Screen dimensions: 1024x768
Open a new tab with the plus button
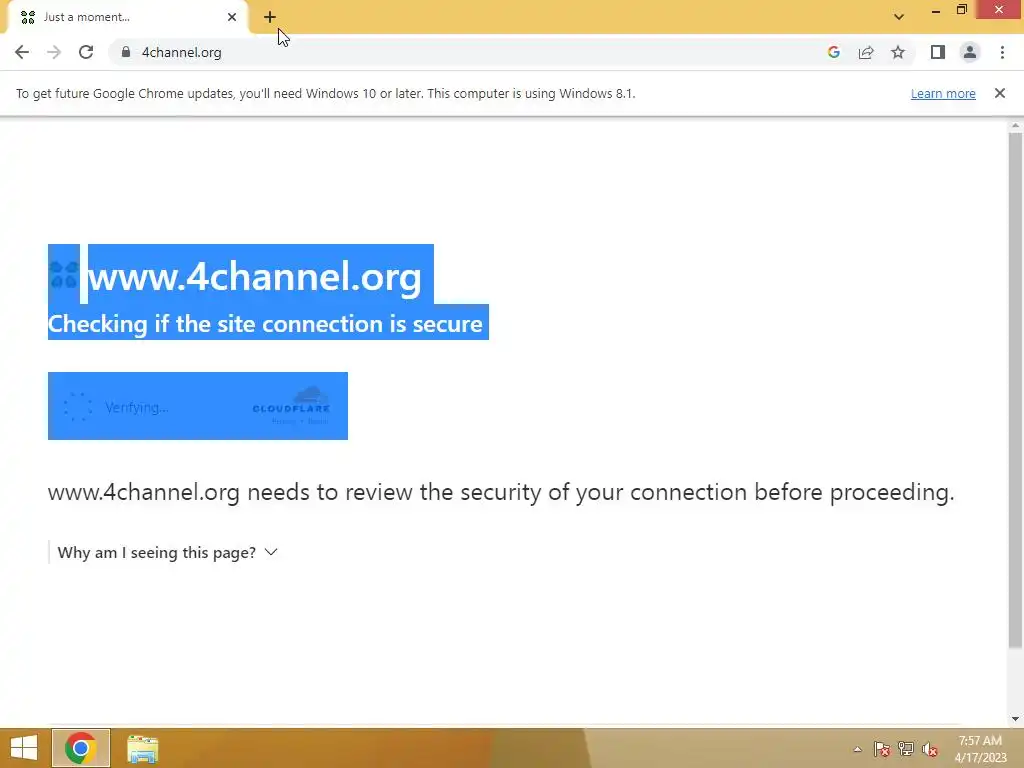pos(270,17)
